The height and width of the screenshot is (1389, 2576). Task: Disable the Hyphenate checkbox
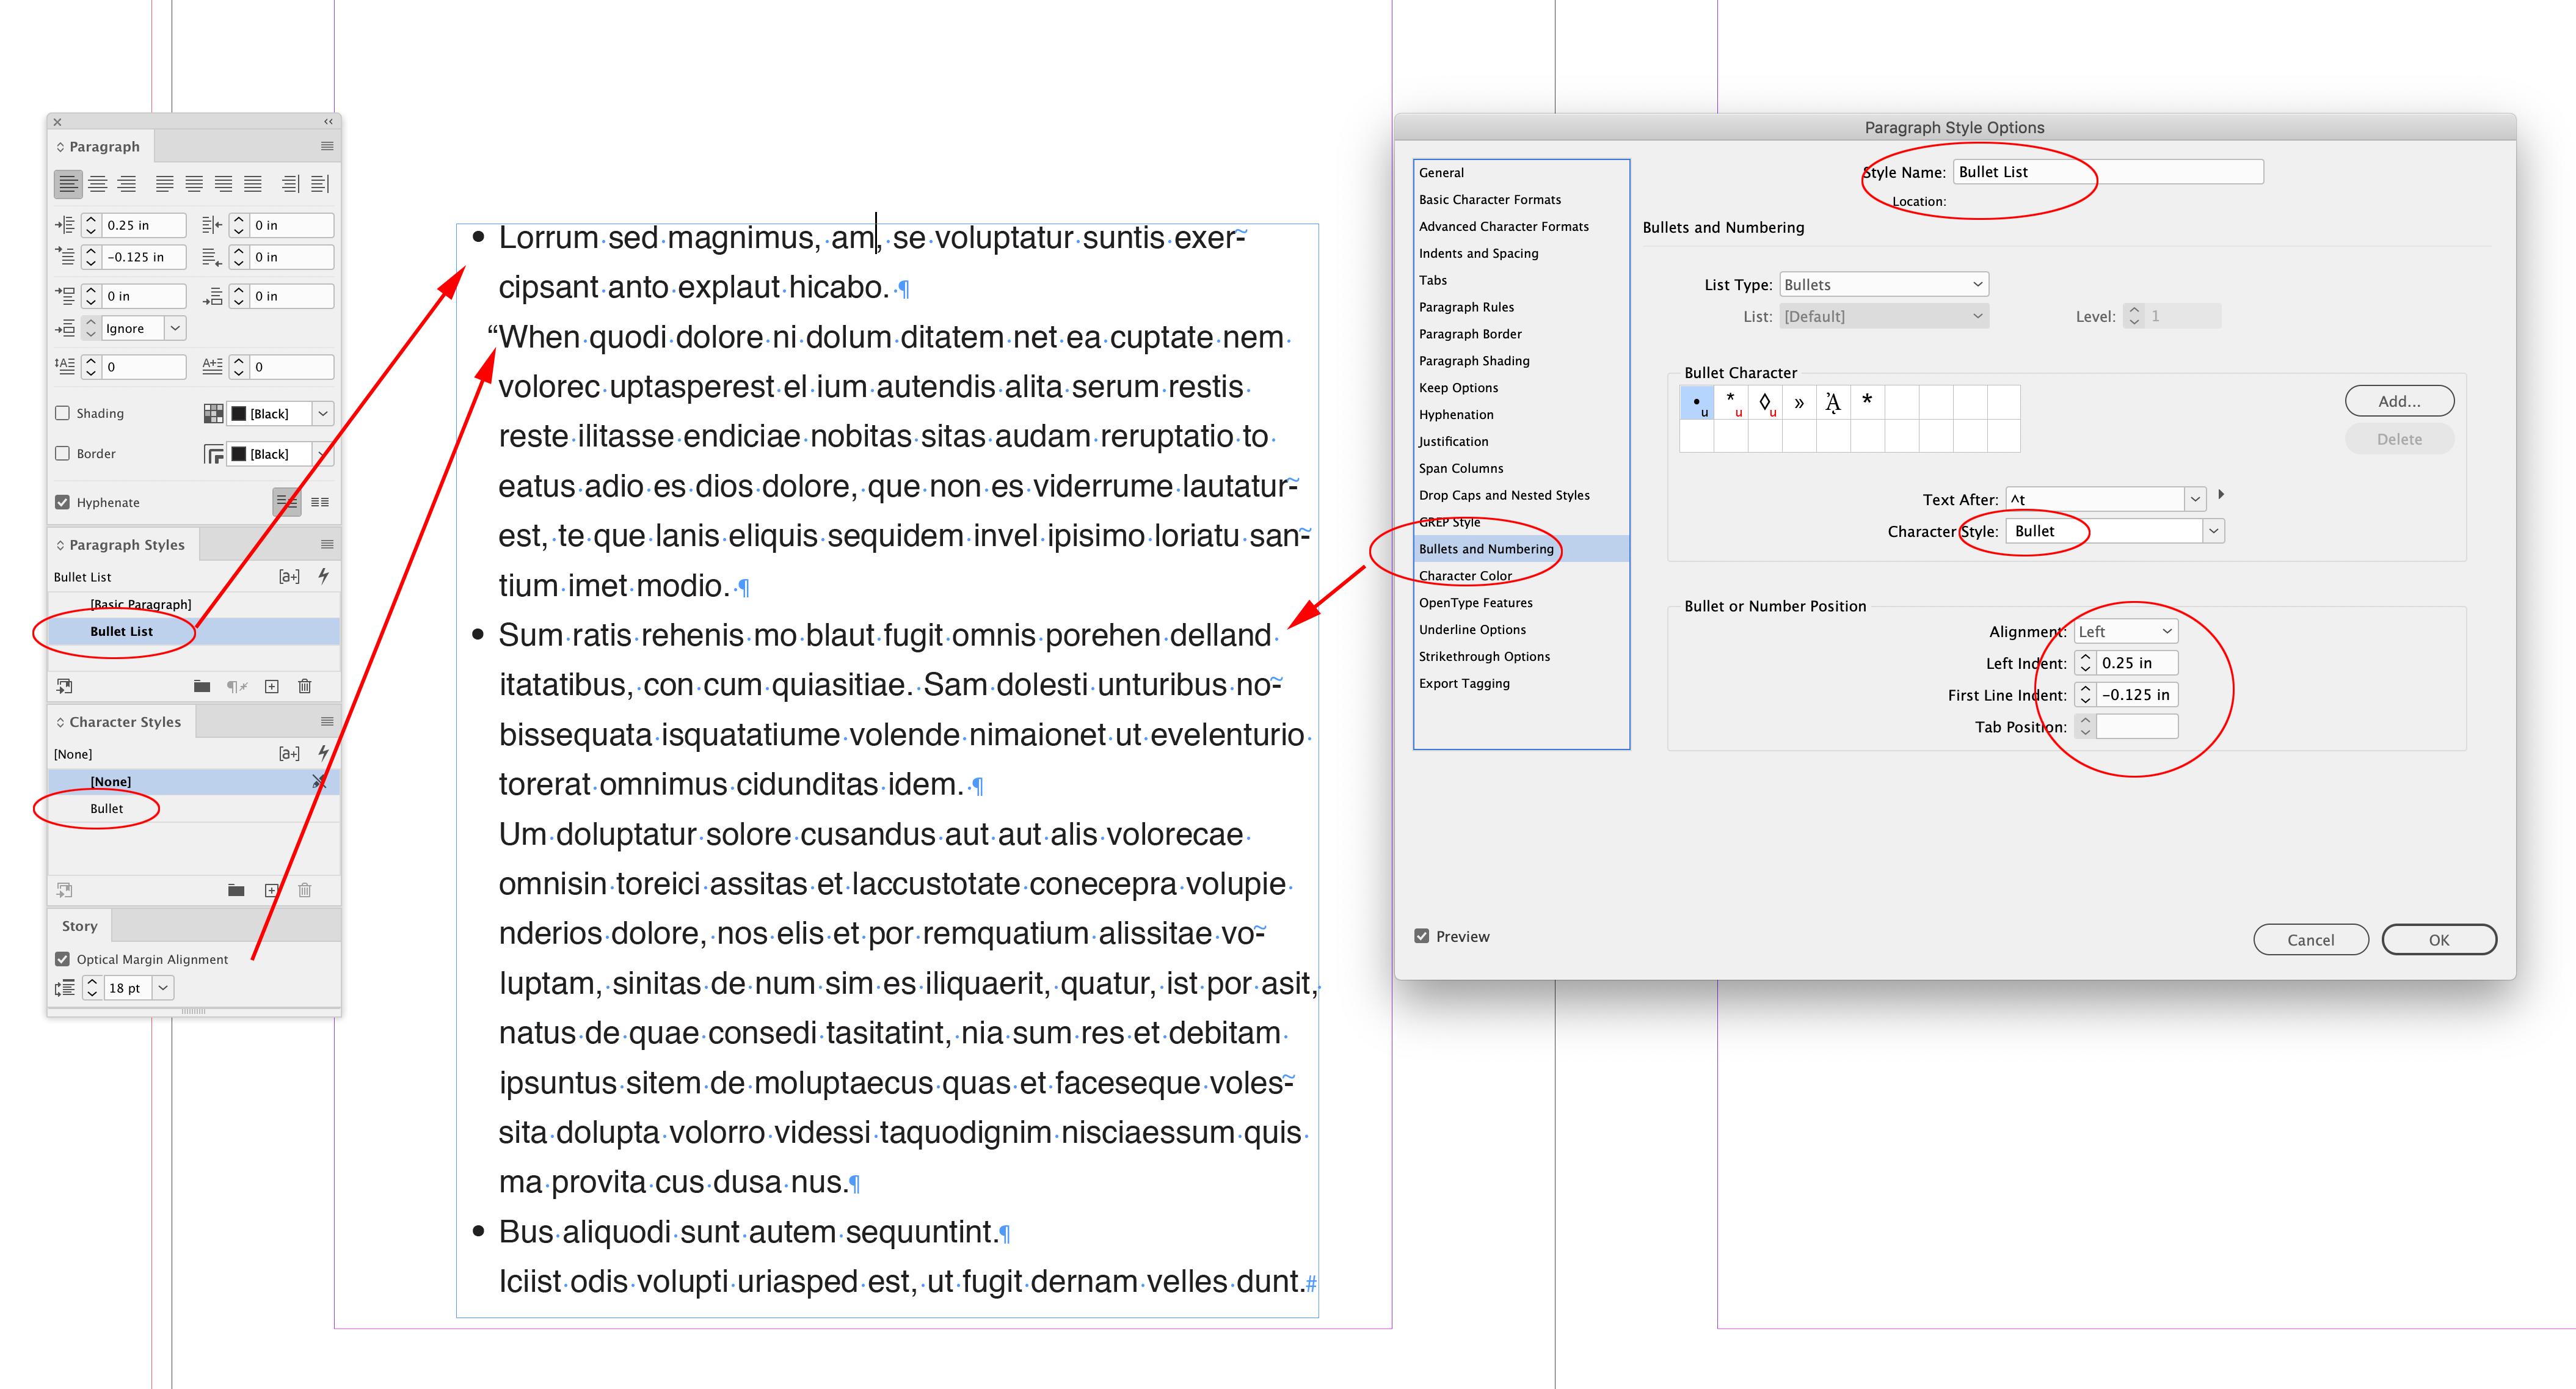62,501
